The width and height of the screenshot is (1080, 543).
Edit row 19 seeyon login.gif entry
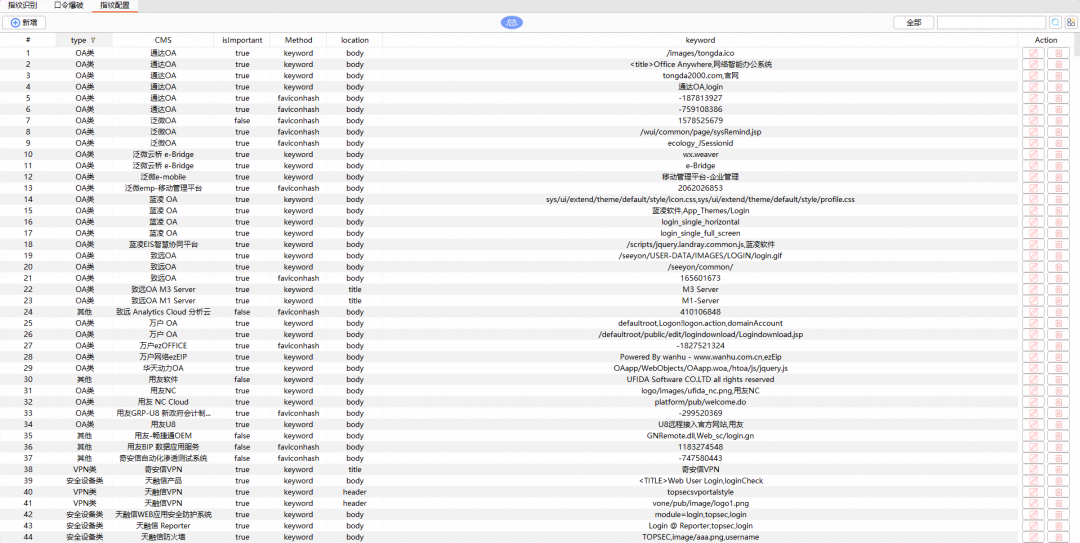[x=1033, y=256]
